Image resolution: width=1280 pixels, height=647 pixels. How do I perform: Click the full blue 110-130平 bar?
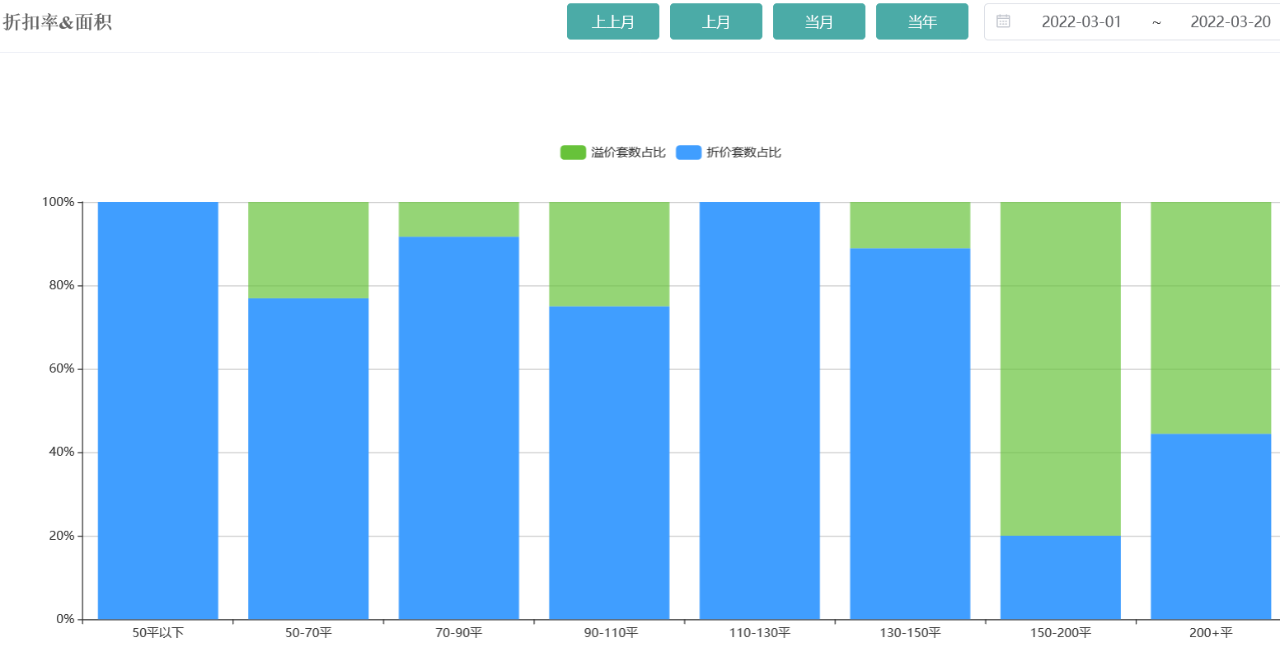tap(760, 410)
